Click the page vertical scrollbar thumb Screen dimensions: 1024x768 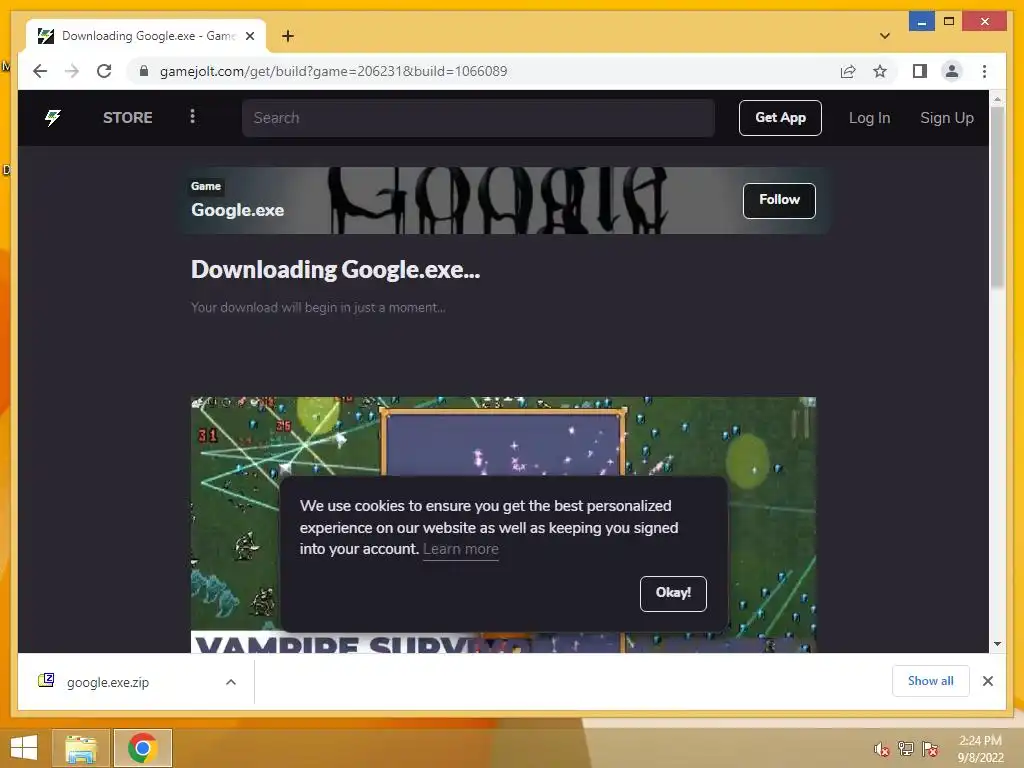(x=997, y=196)
